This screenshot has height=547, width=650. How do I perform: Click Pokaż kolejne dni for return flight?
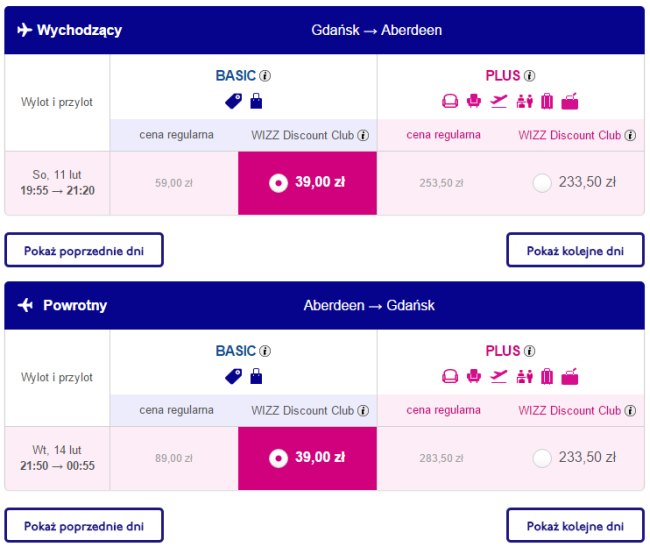click(x=575, y=525)
